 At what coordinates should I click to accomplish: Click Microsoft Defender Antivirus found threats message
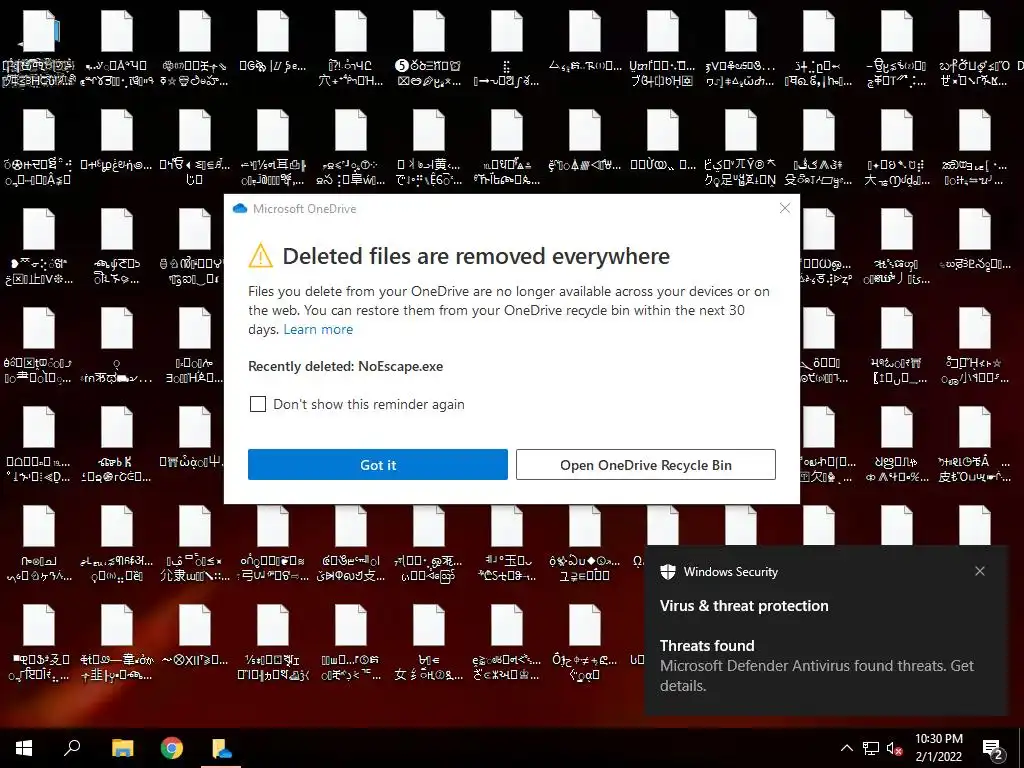coord(816,676)
